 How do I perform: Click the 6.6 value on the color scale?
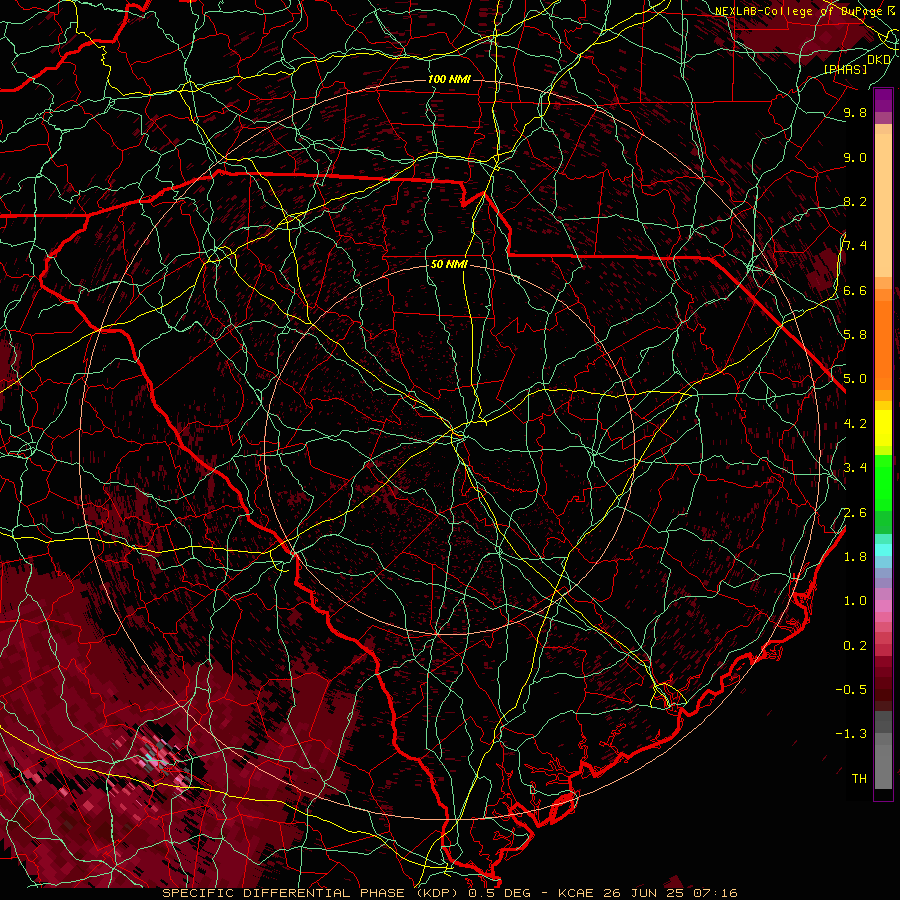pyautogui.click(x=855, y=290)
